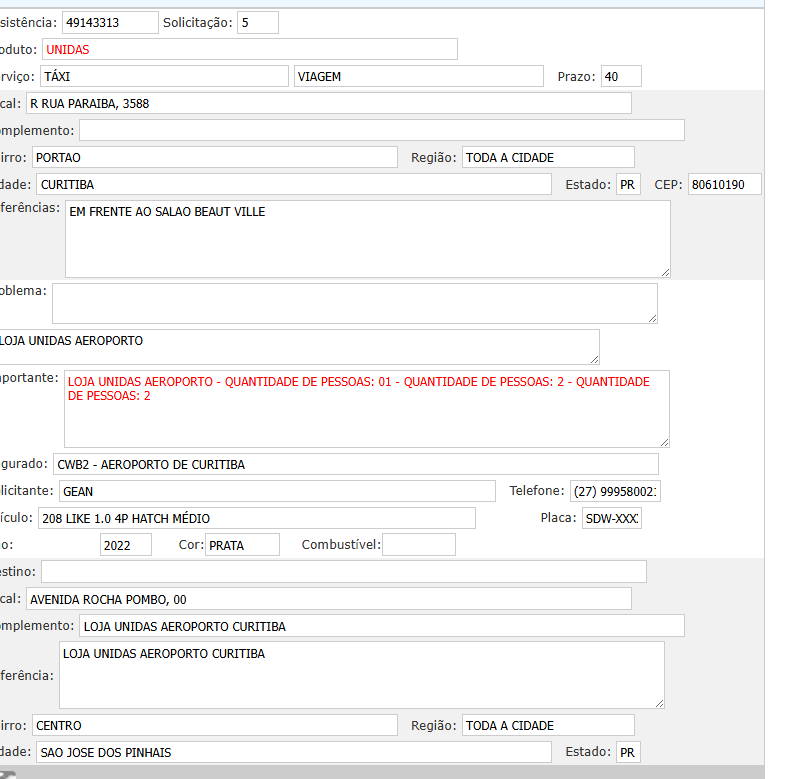Click the empty Problema text area
This screenshot has width=802, height=779.
click(x=355, y=303)
